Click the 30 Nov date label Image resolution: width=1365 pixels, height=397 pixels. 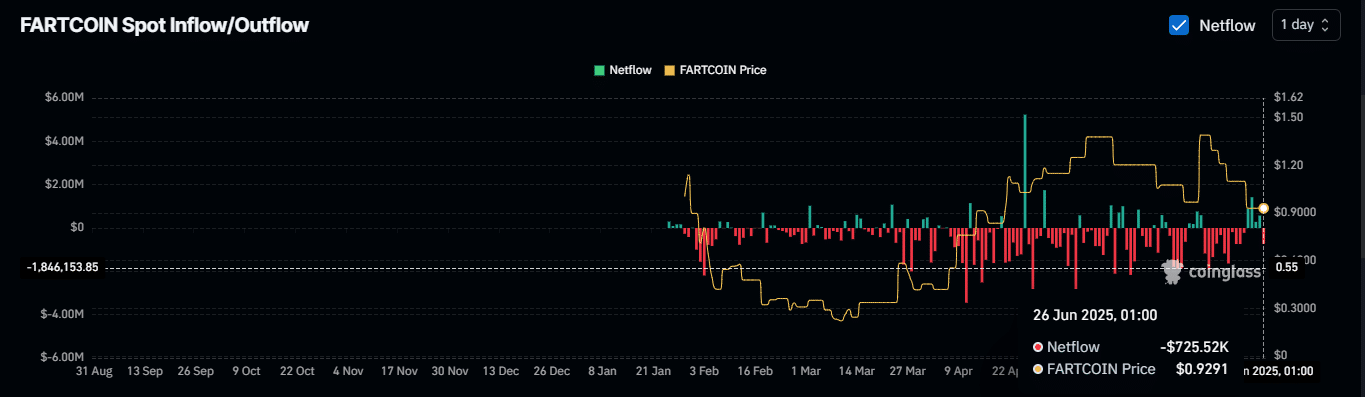click(x=450, y=371)
